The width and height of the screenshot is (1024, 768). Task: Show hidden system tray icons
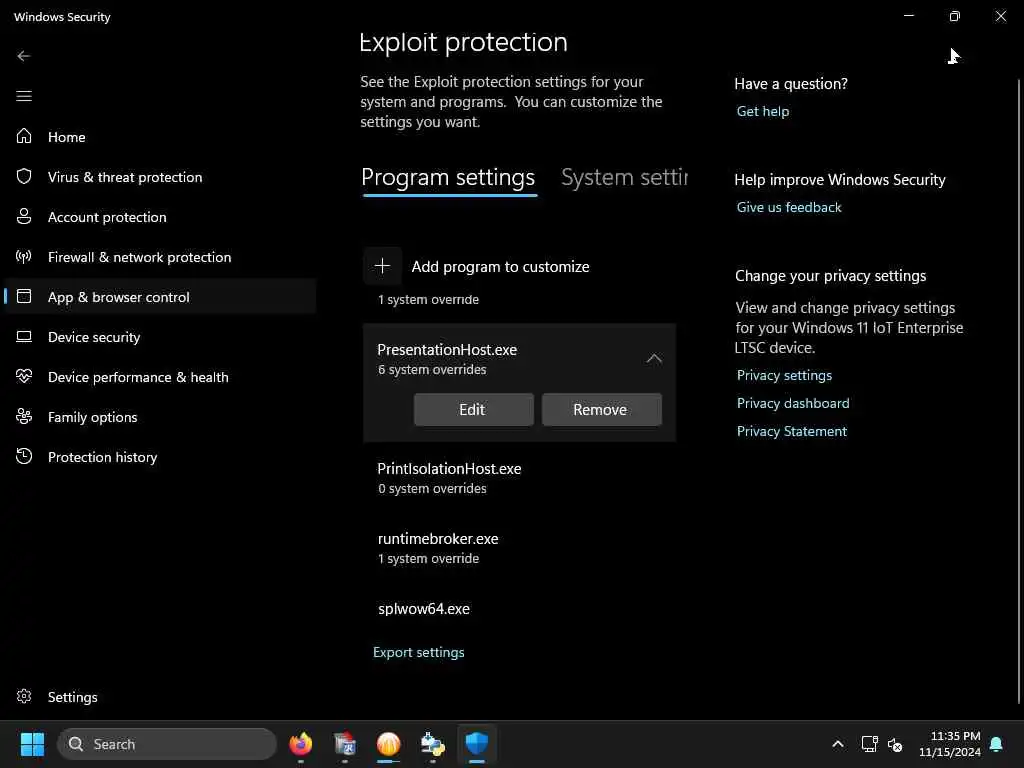(x=838, y=744)
